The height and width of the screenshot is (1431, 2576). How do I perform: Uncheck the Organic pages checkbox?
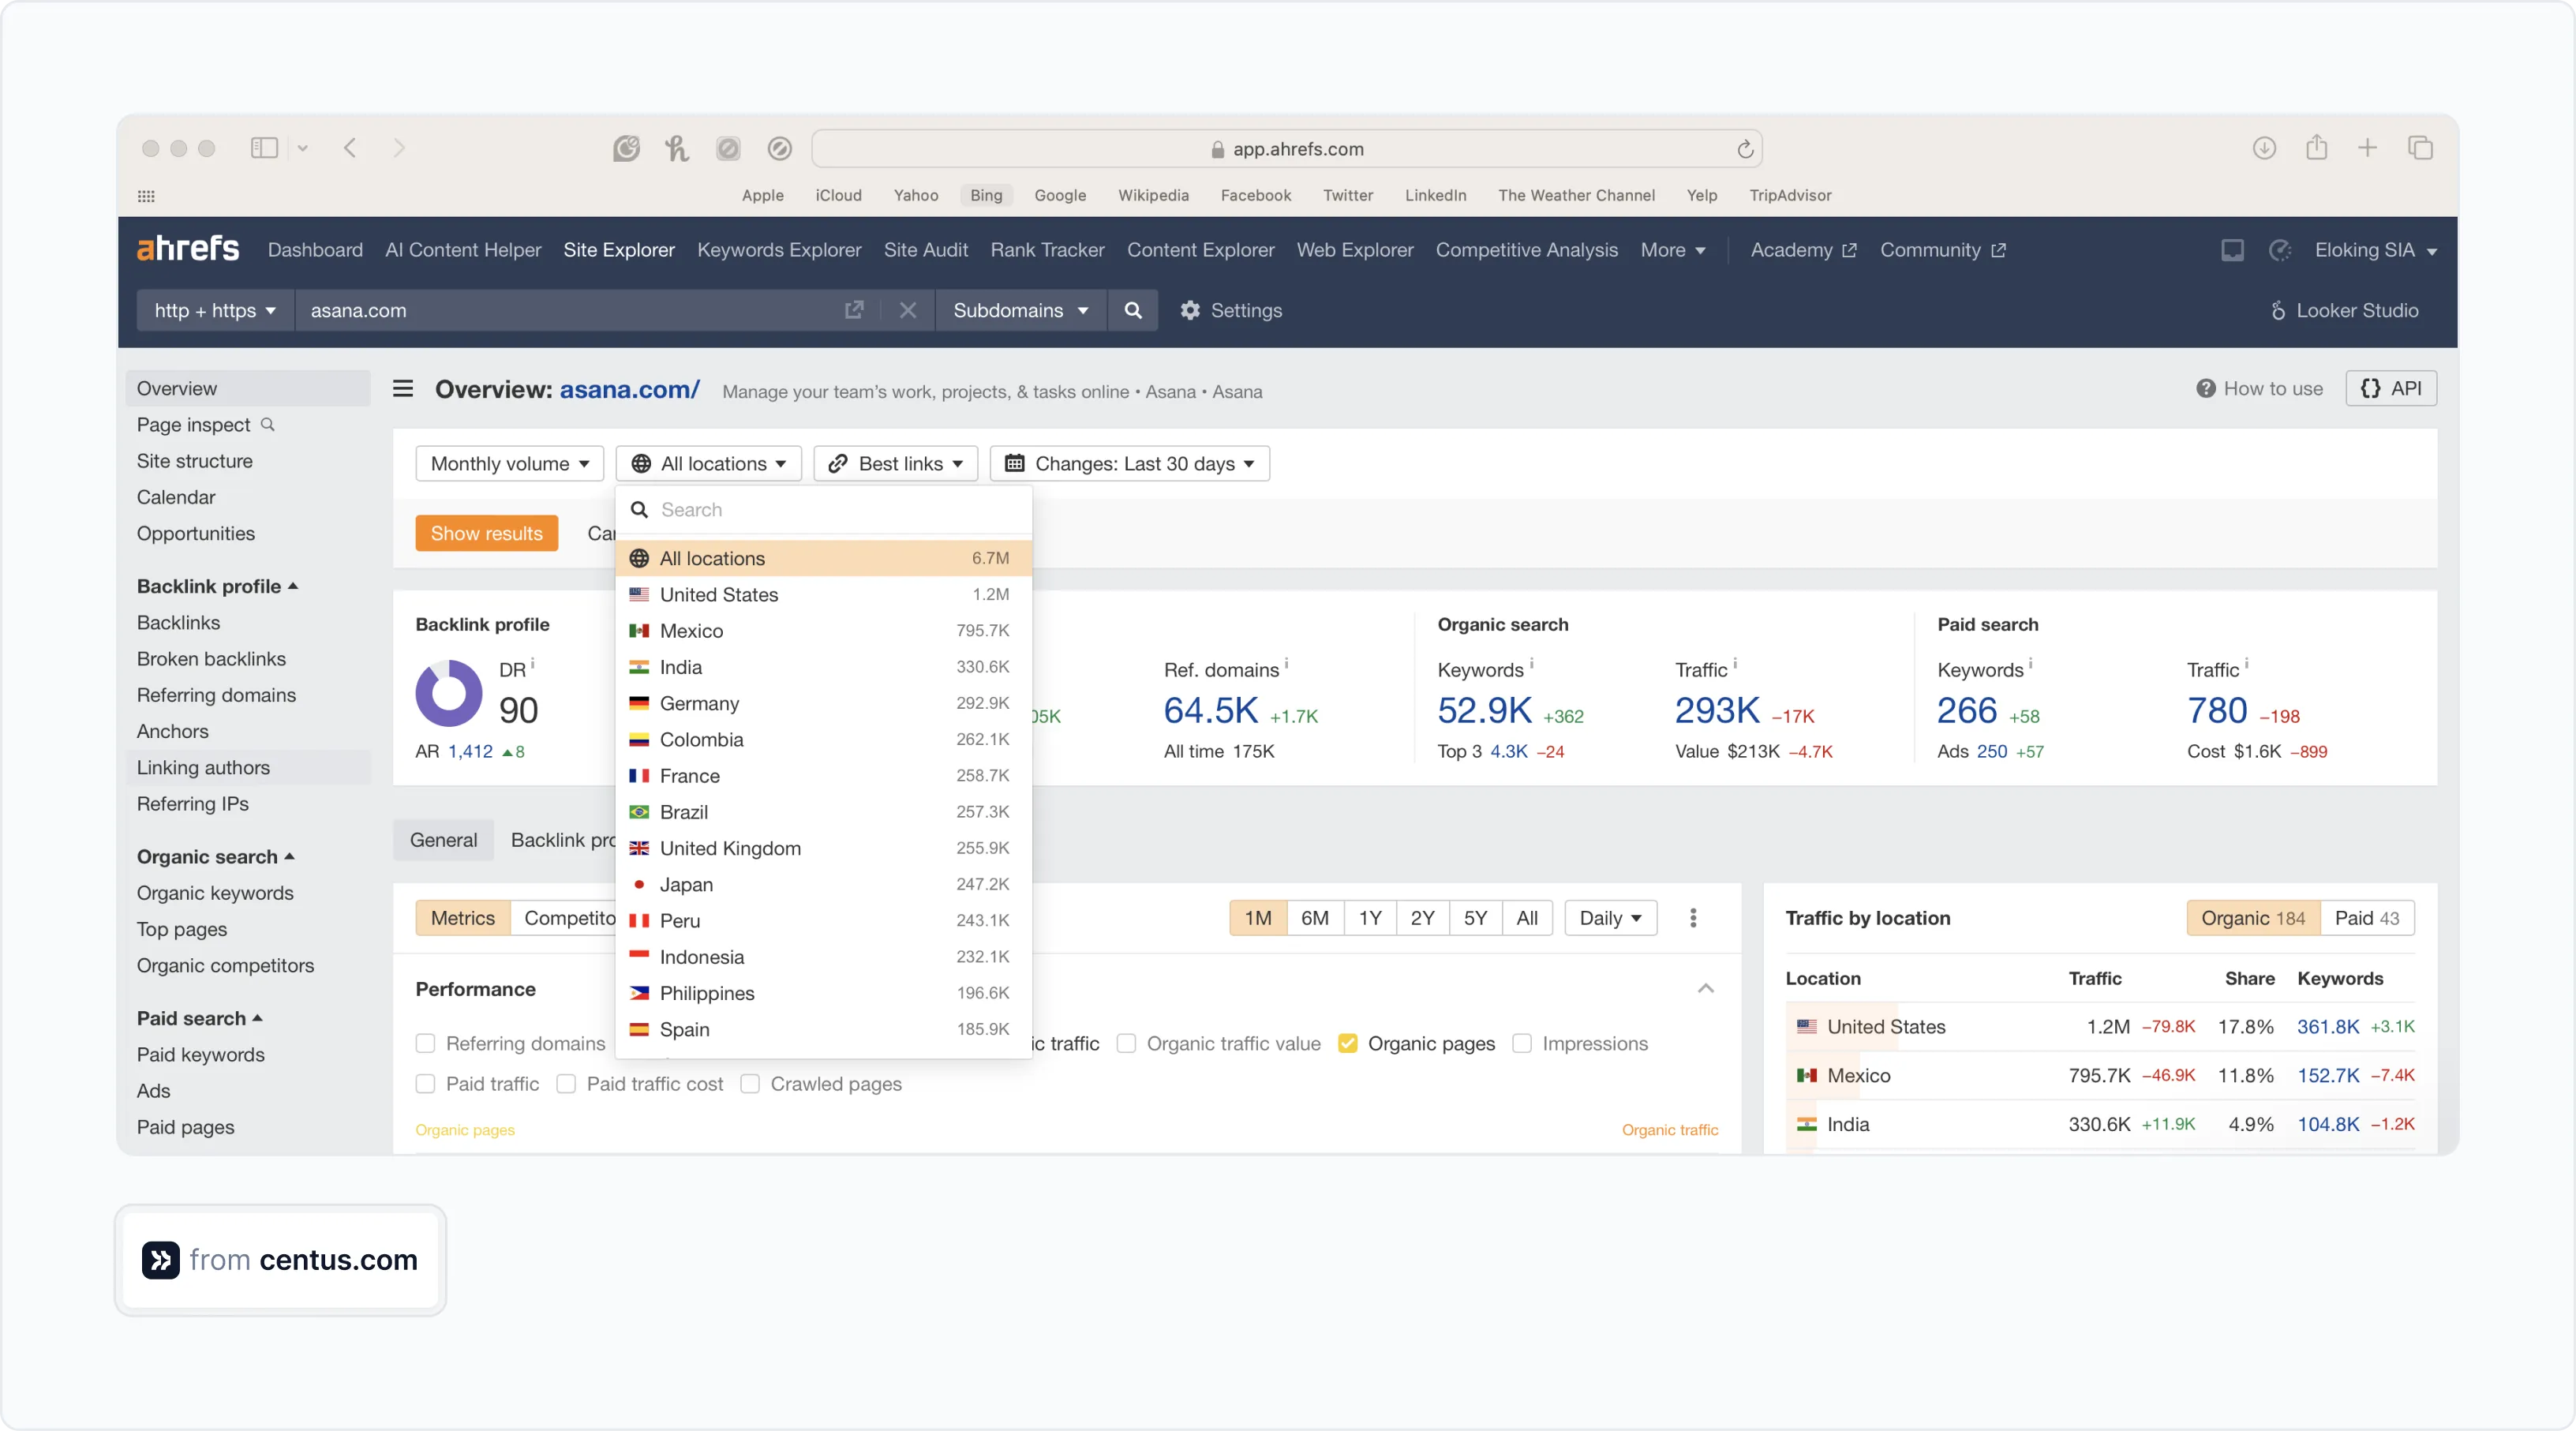click(x=1347, y=1043)
